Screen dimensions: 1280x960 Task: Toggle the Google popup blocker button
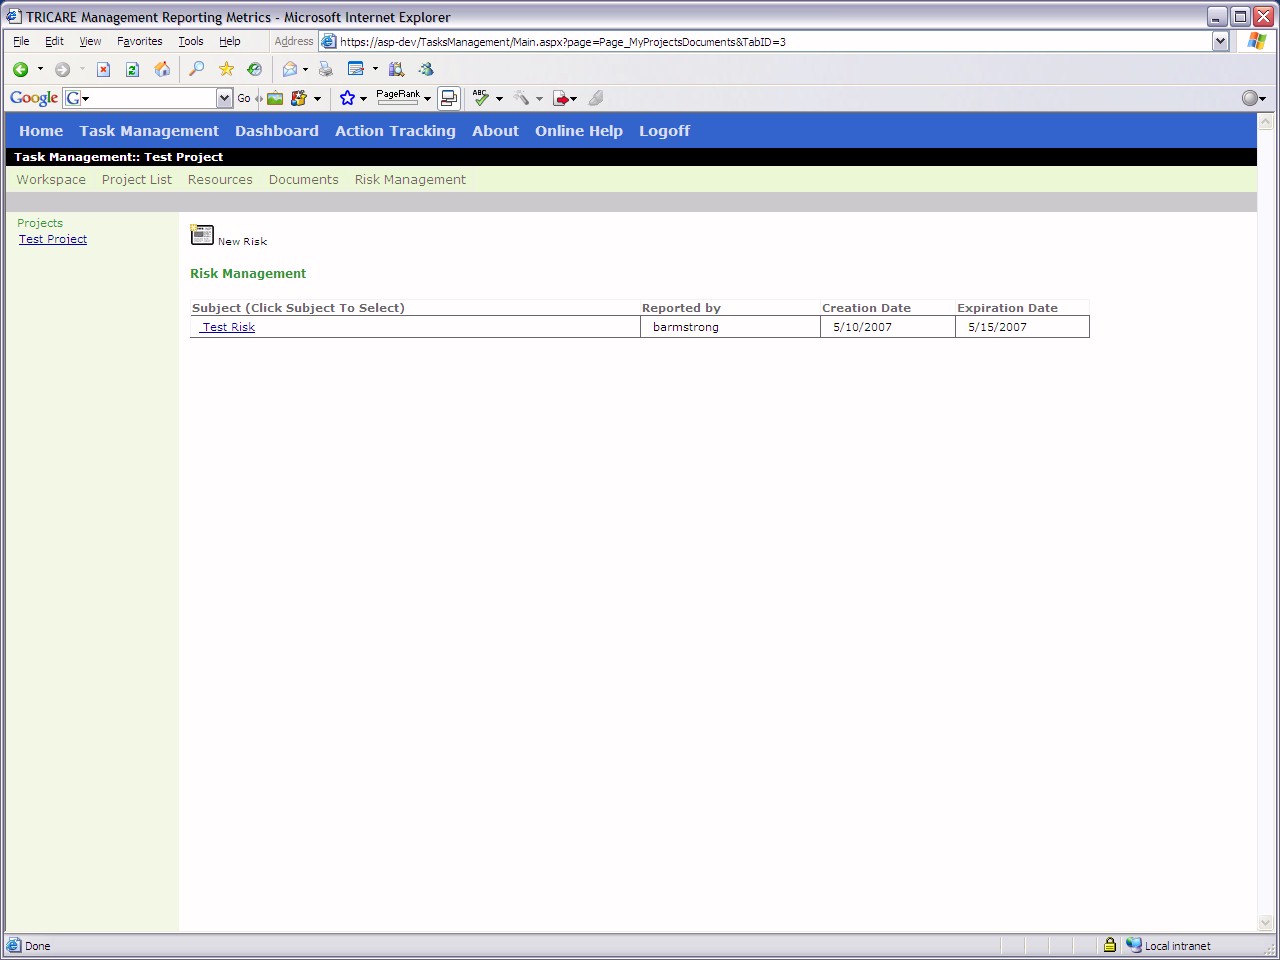coord(449,98)
